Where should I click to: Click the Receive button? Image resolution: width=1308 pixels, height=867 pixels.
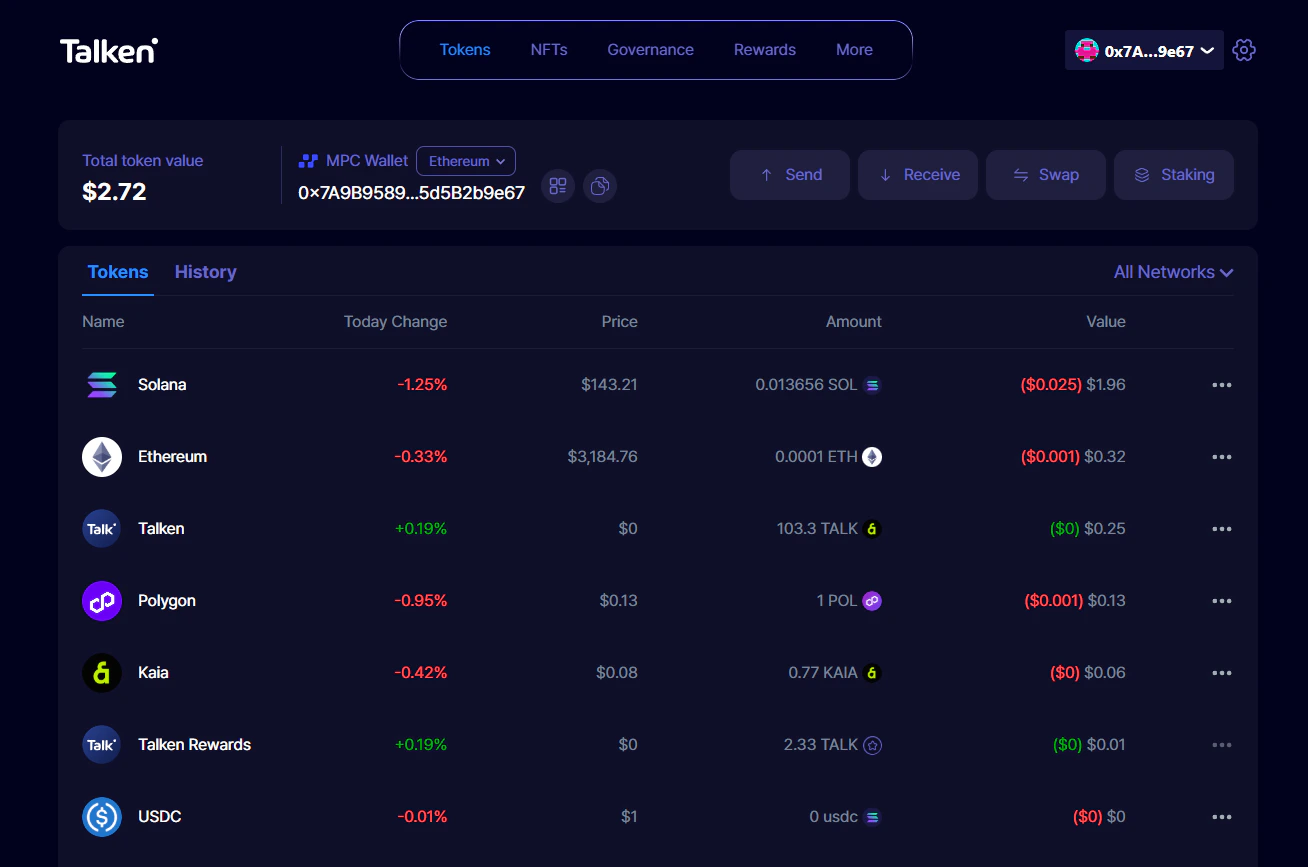point(918,175)
